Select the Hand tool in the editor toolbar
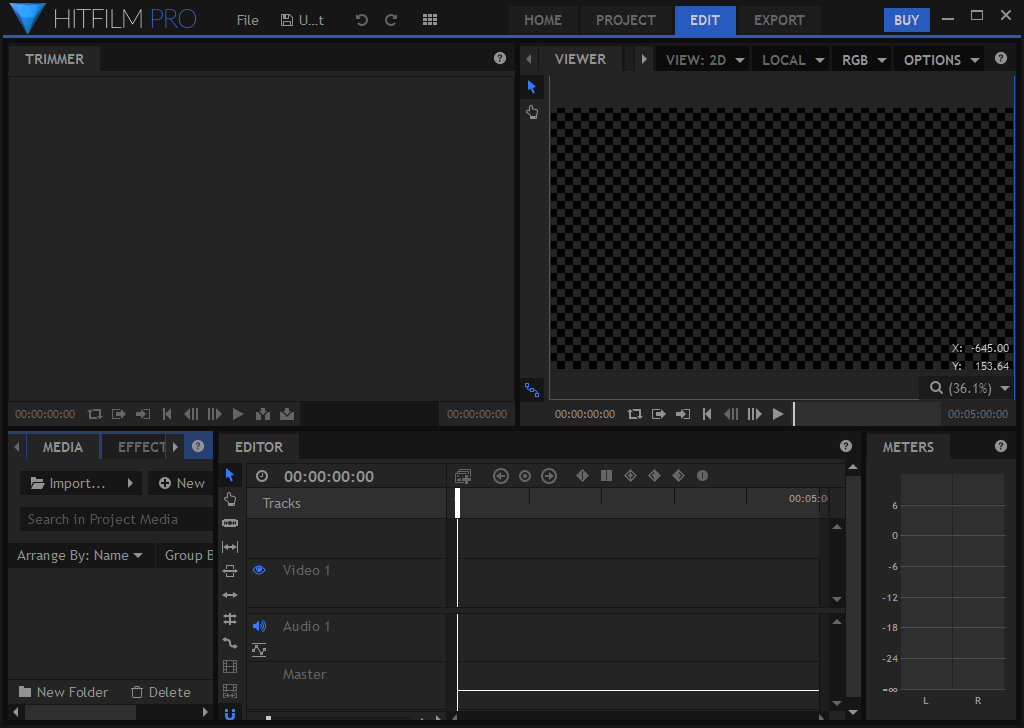 230,499
